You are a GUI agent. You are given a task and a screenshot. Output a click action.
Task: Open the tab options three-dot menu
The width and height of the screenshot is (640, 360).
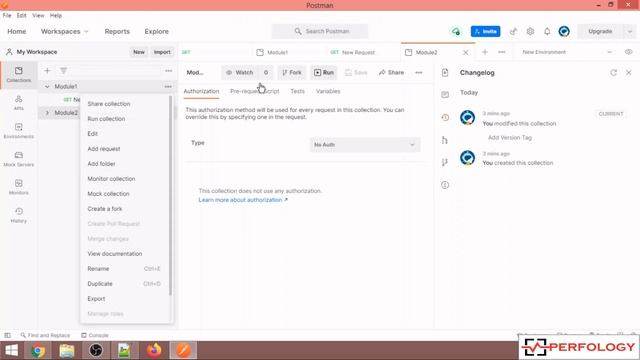click(502, 52)
